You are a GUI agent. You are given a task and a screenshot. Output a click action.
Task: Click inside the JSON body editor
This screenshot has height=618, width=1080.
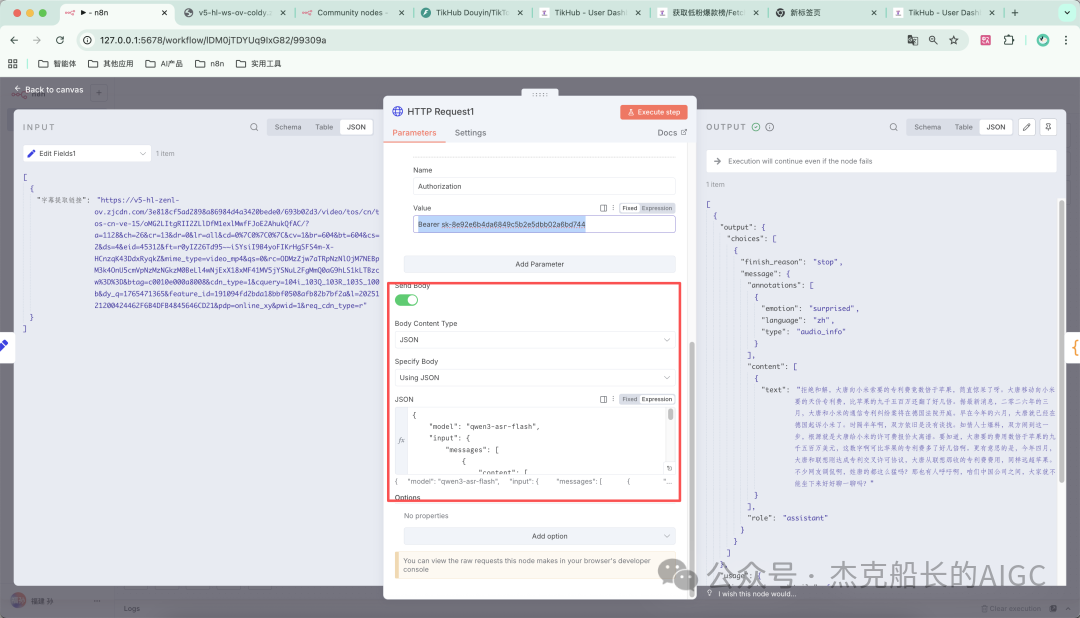click(536, 441)
